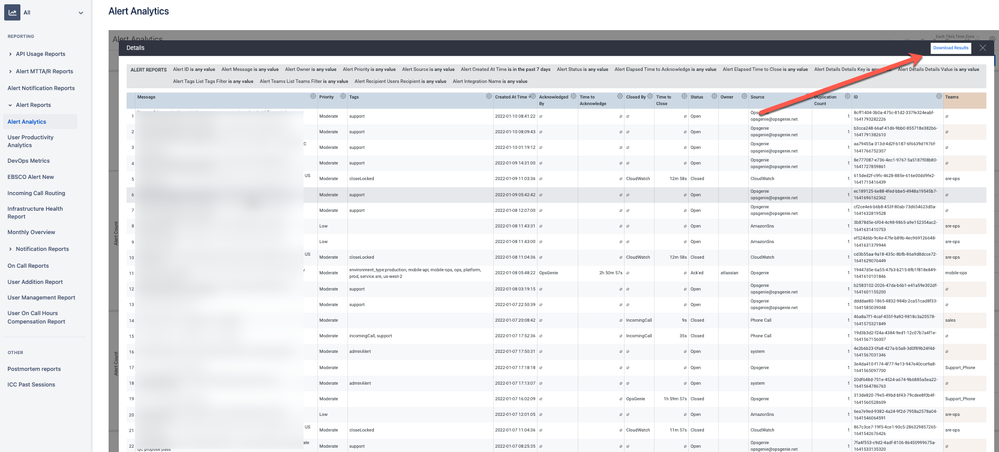Open the Acknowledged By column gear
Image resolution: width=999 pixels, height=452 pixels.
tap(572, 96)
